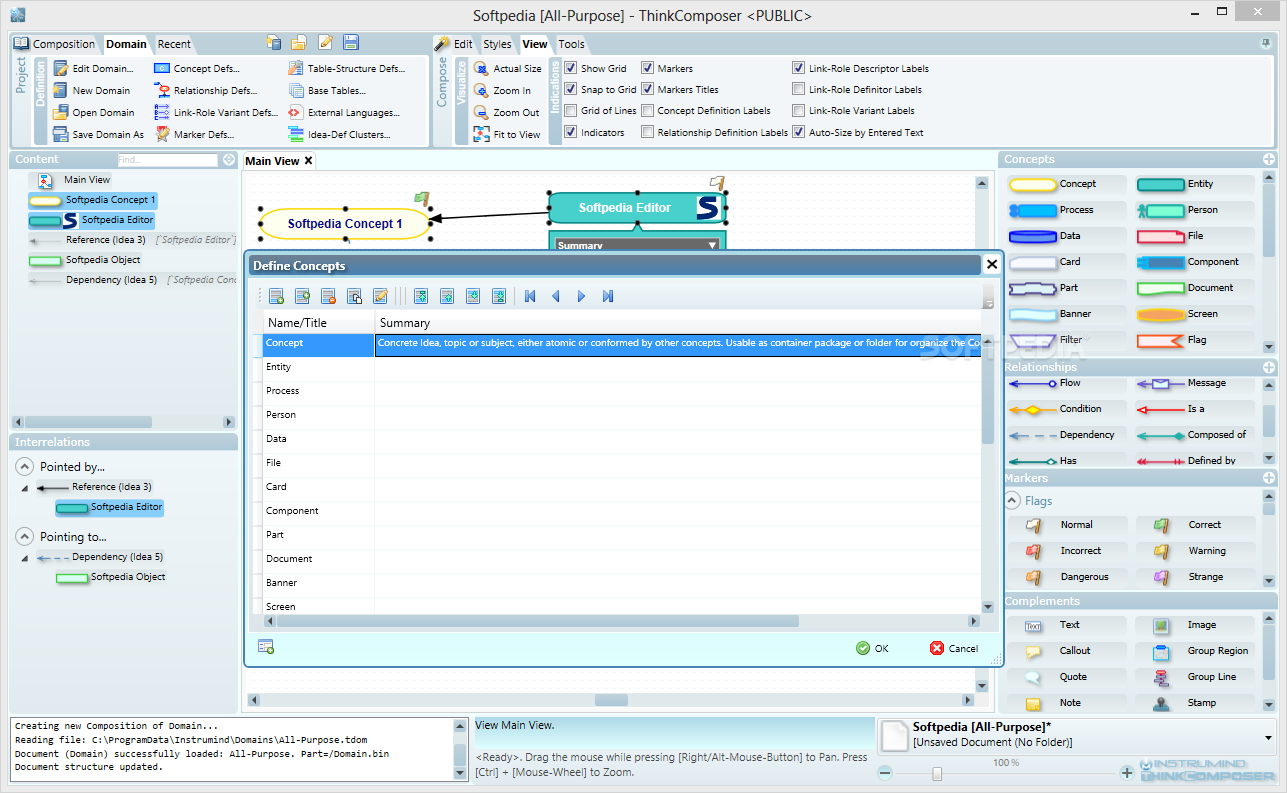Open Table-Structure Defs

click(x=347, y=69)
